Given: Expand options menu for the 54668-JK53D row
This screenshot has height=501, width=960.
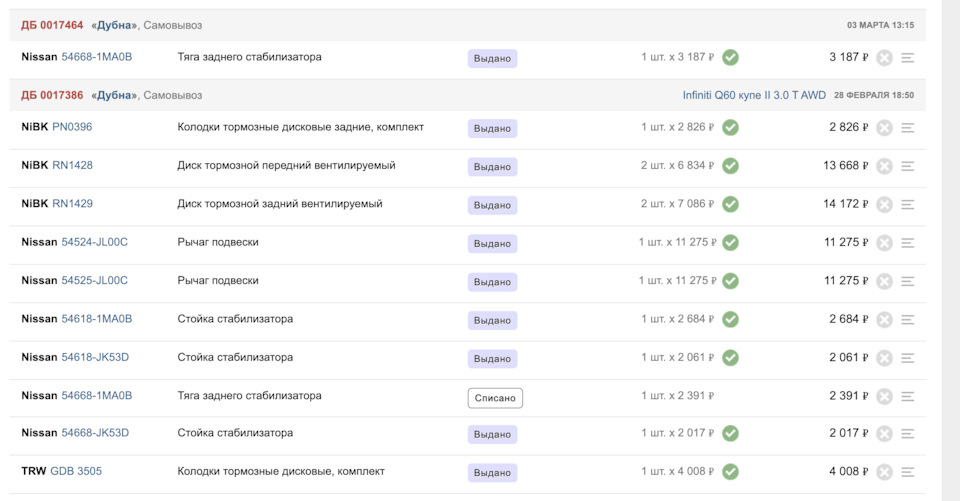Looking at the screenshot, I should (x=908, y=434).
